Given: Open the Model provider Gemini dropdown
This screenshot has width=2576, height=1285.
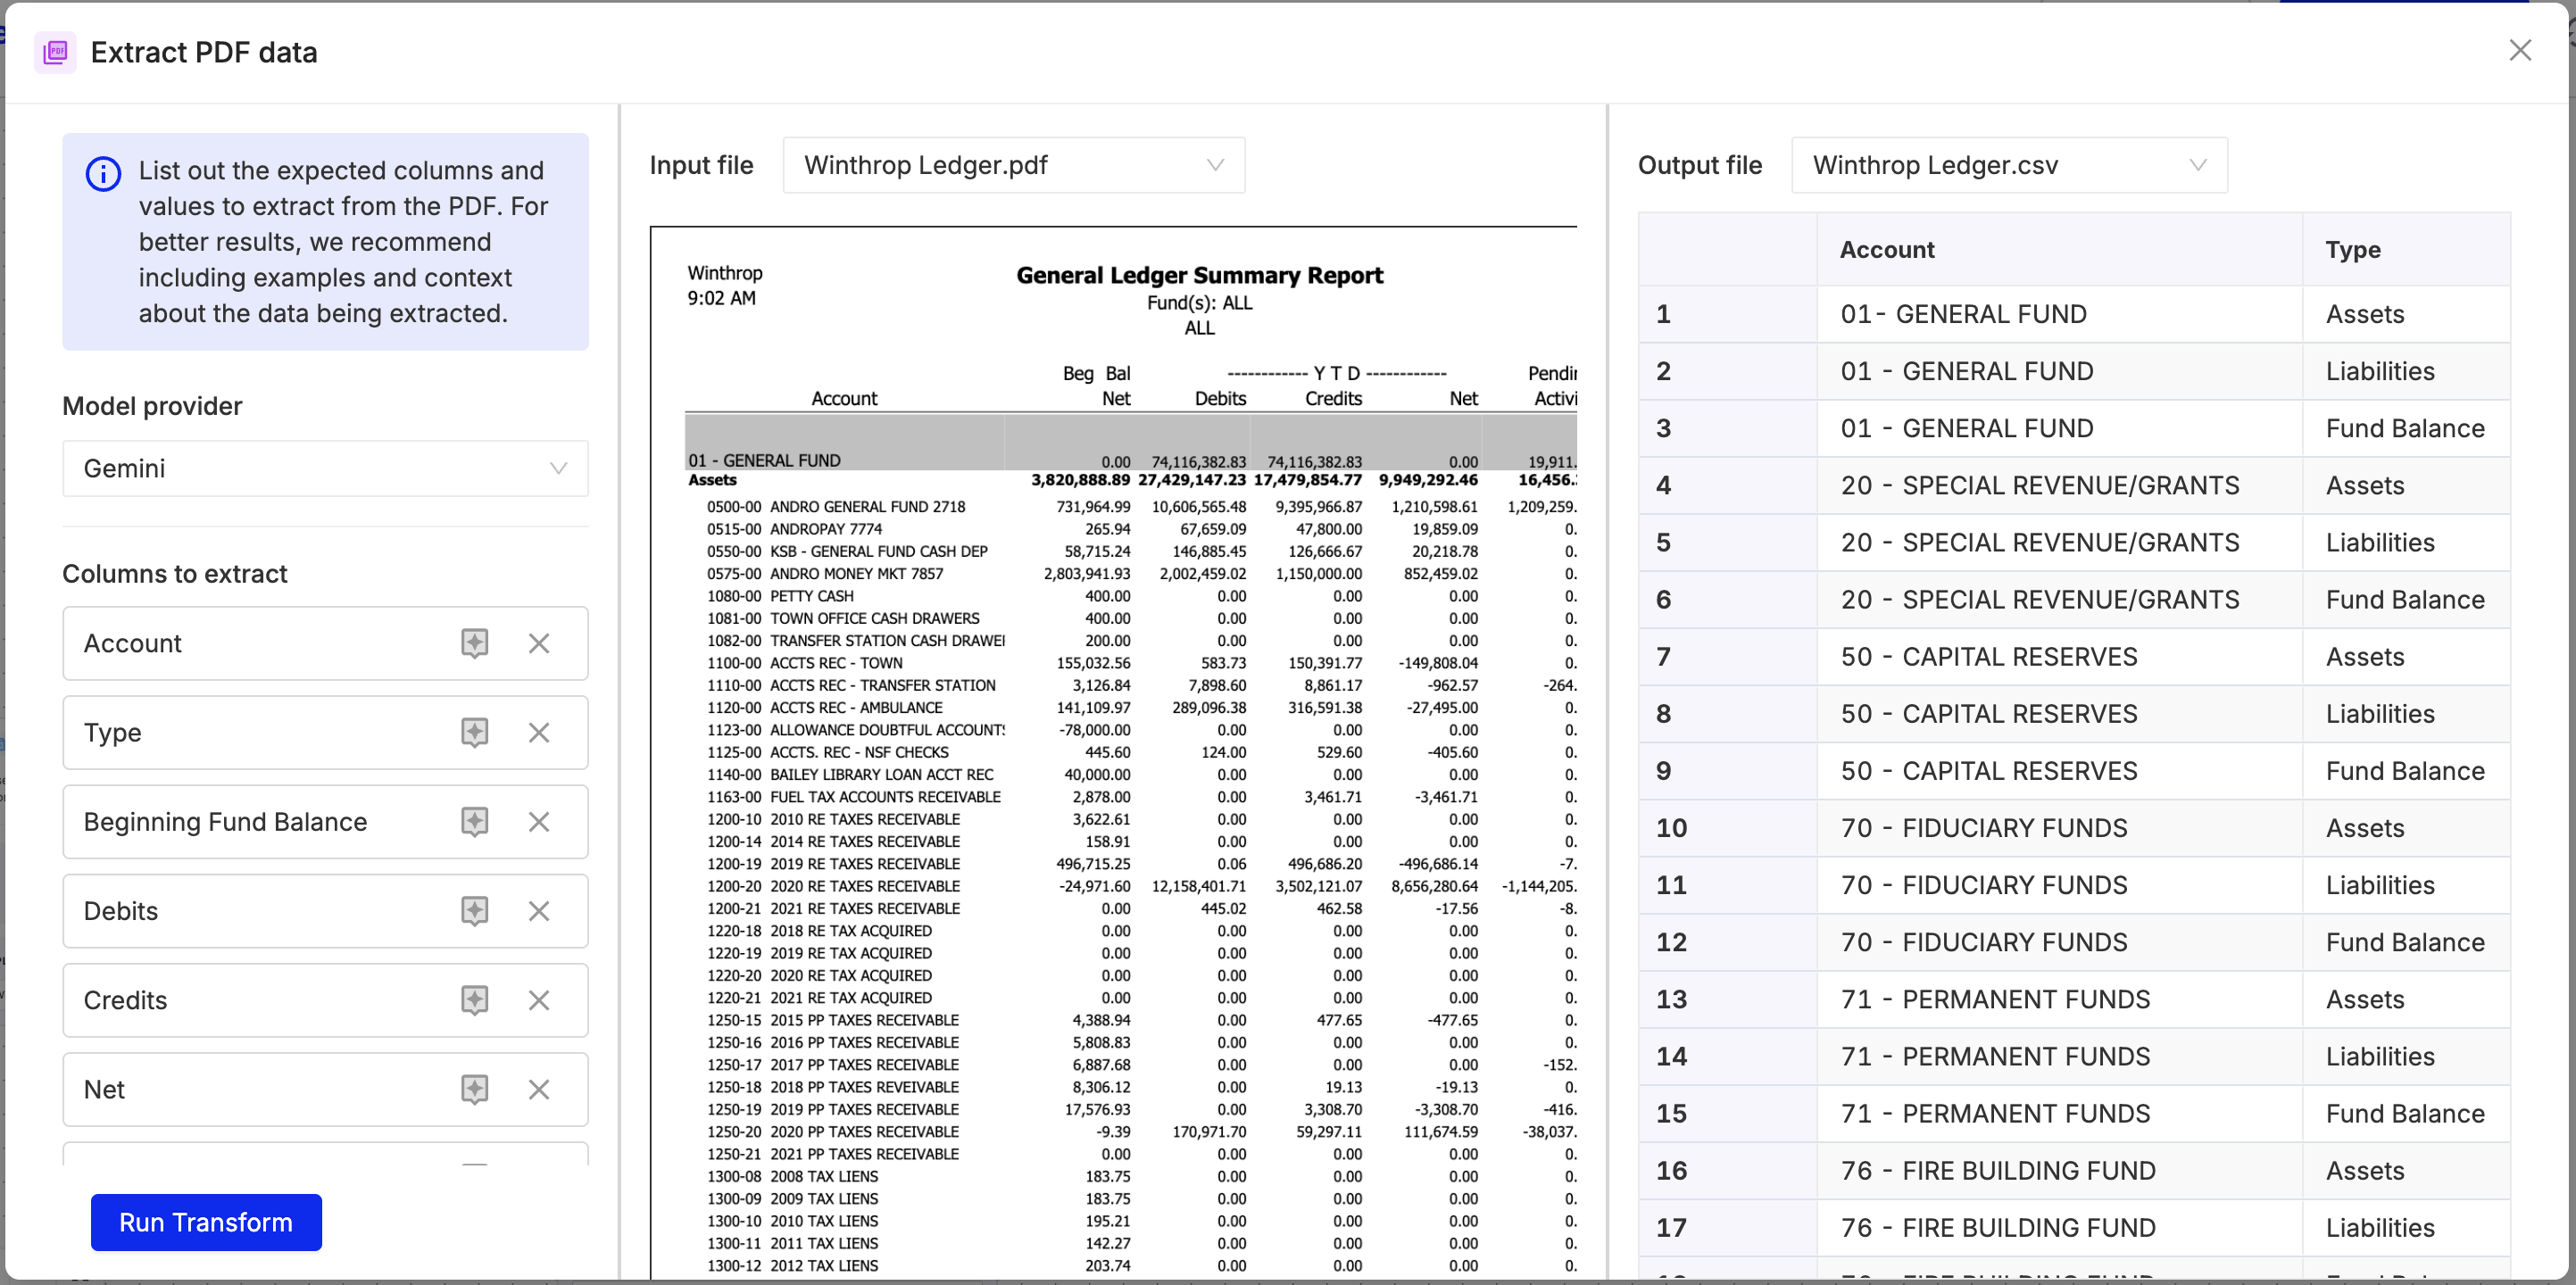Looking at the screenshot, I should [325, 468].
